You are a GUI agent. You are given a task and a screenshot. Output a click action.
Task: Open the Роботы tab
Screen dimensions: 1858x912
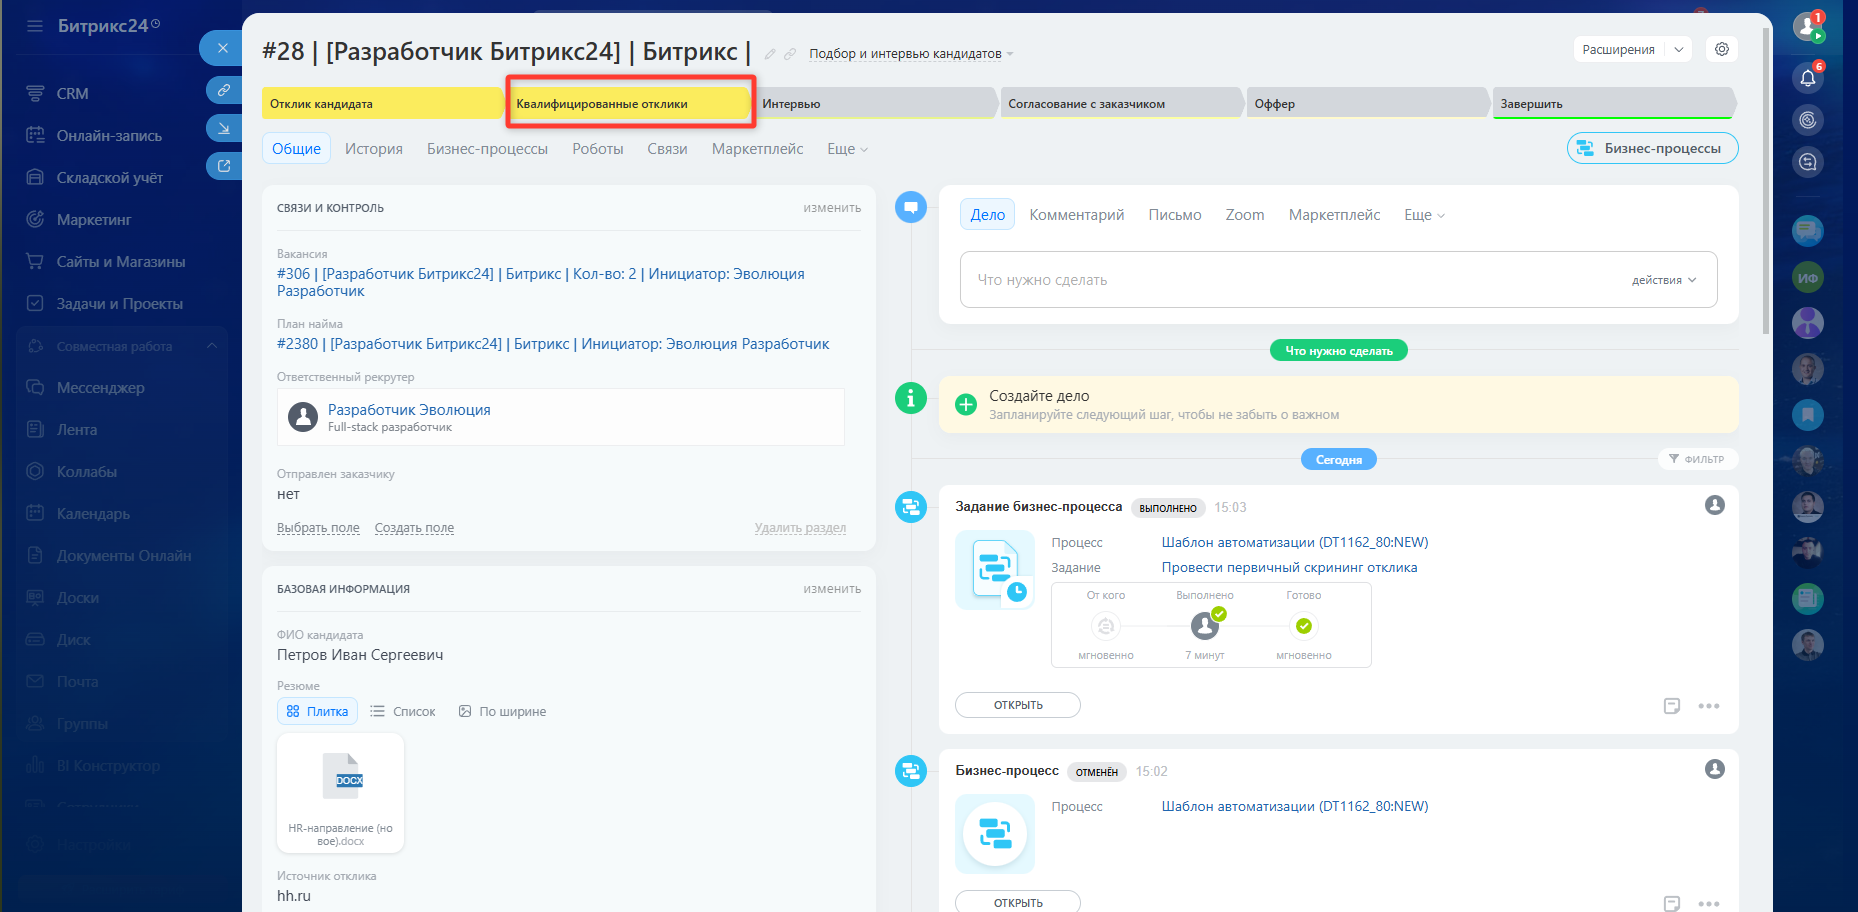pyautogui.click(x=598, y=149)
